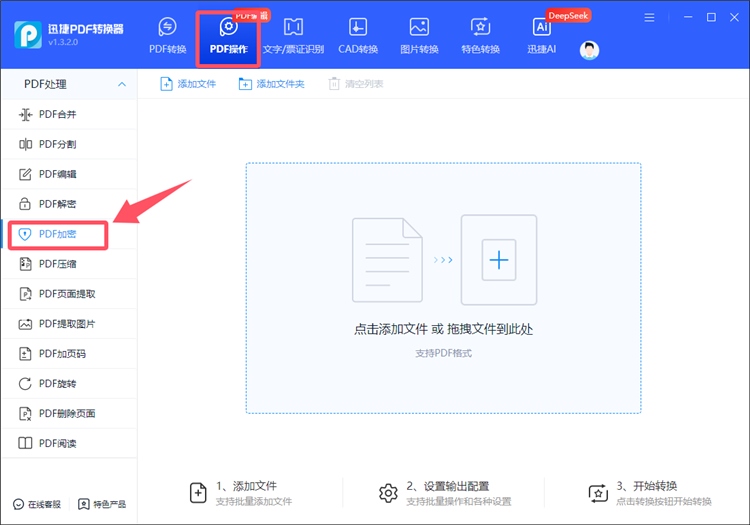Image resolution: width=750 pixels, height=525 pixels.
Task: Click the step 1 添加文件 icon
Action: (x=198, y=493)
